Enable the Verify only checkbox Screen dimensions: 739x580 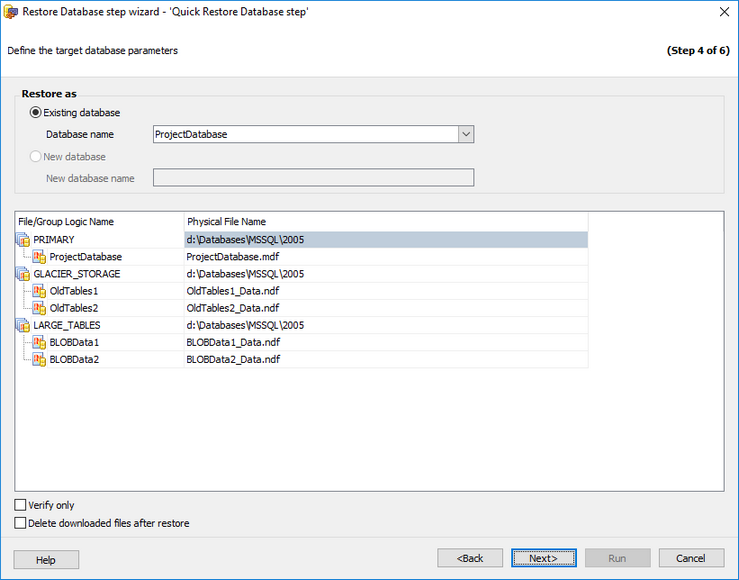click(x=20, y=505)
